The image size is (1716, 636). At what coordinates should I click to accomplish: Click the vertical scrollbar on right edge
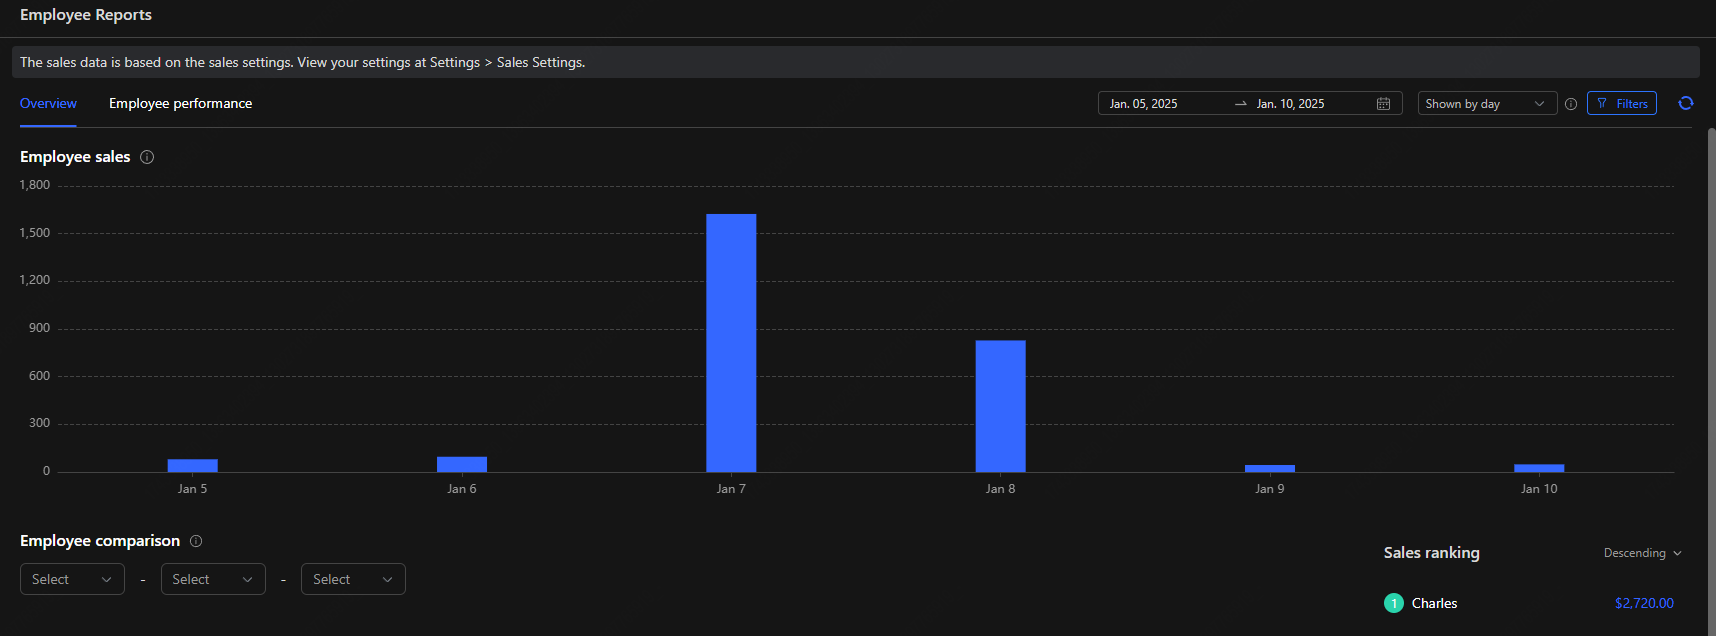point(1711,380)
